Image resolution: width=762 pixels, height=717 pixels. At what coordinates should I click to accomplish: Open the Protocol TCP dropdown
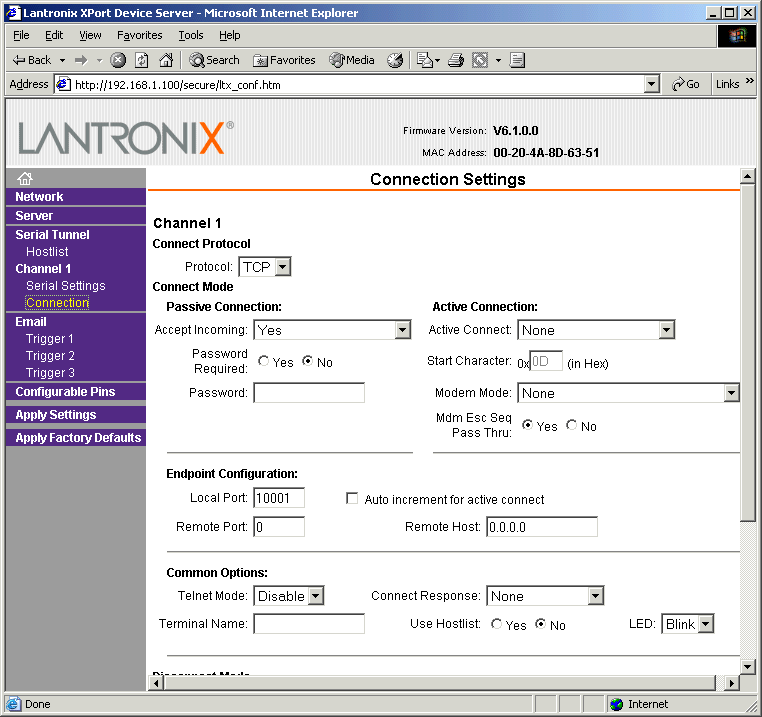pyautogui.click(x=265, y=267)
